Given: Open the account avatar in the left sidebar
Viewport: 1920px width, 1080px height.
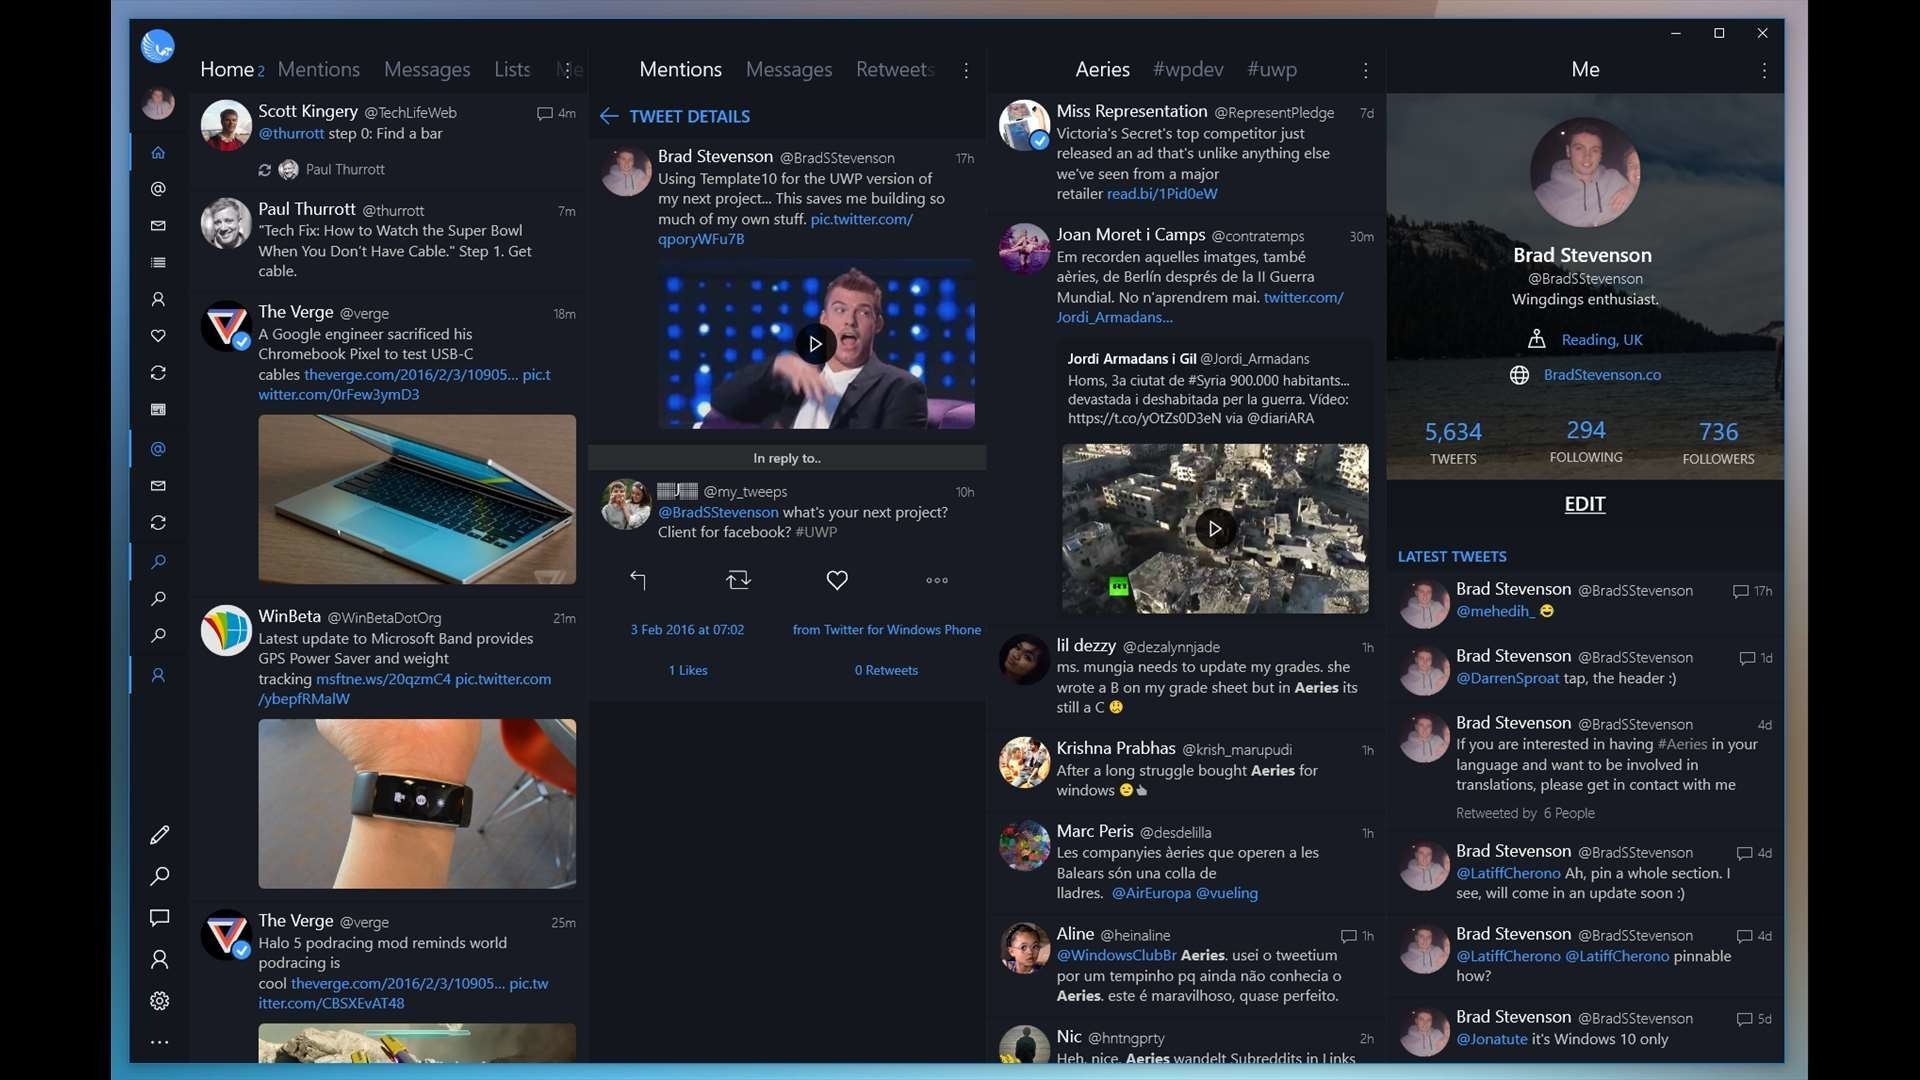Looking at the screenshot, I should (158, 103).
